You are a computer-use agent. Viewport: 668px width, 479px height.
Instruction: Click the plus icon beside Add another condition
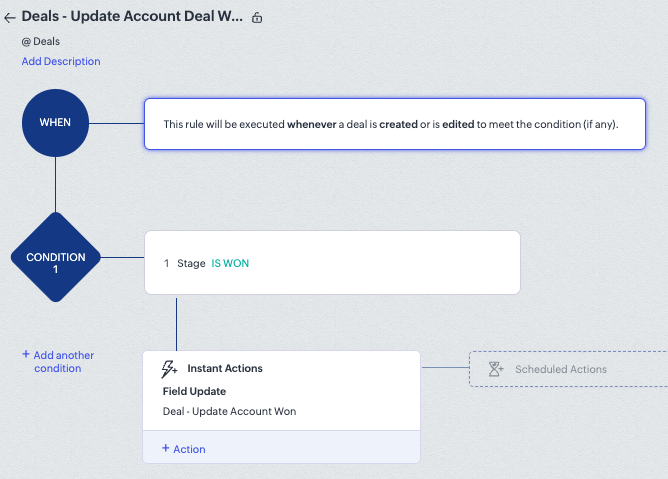point(26,354)
